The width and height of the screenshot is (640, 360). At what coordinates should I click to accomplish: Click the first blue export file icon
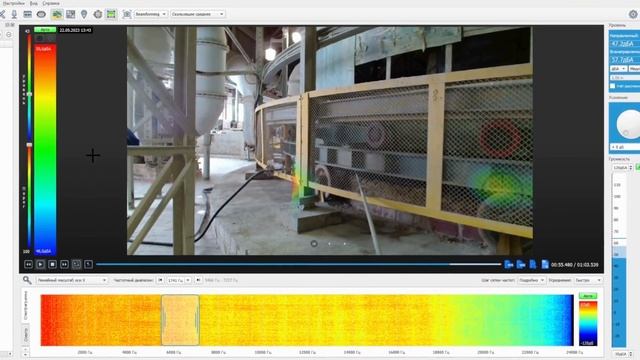click(509, 264)
